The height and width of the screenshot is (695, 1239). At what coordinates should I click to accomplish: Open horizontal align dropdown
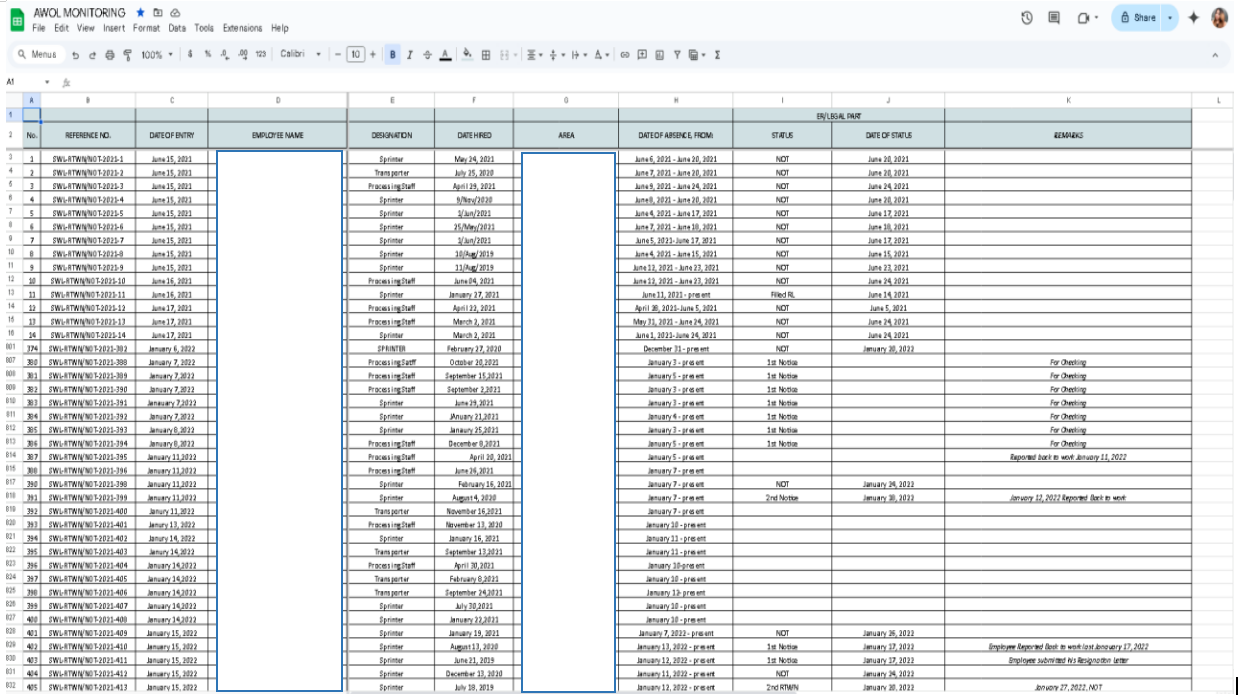pos(535,55)
